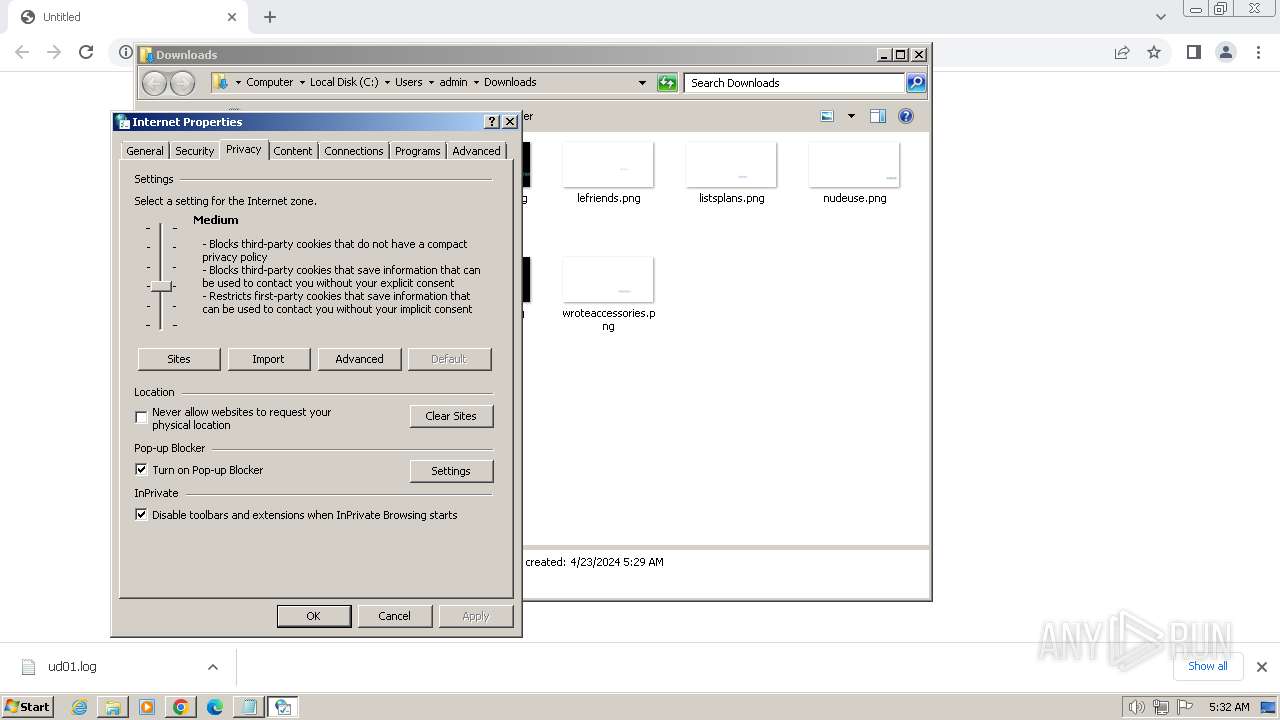This screenshot has width=1280, height=720.
Task: Uncheck Turn on Pop-up Blocker
Action: (x=141, y=469)
